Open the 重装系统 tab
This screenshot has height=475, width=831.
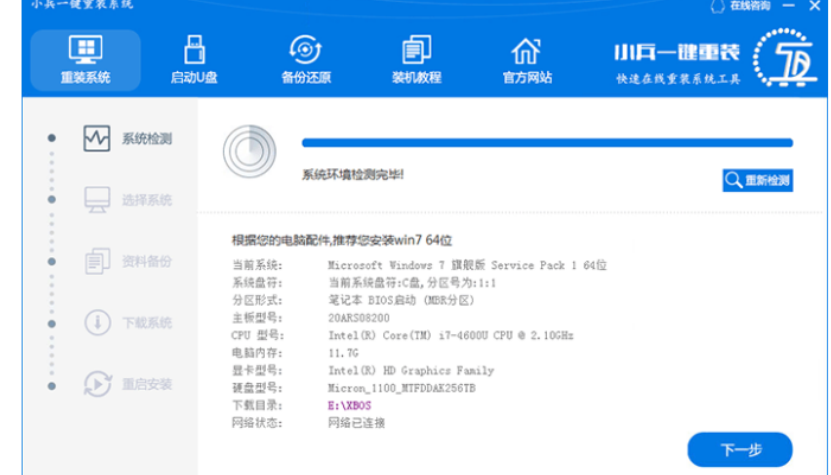pyautogui.click(x=85, y=60)
